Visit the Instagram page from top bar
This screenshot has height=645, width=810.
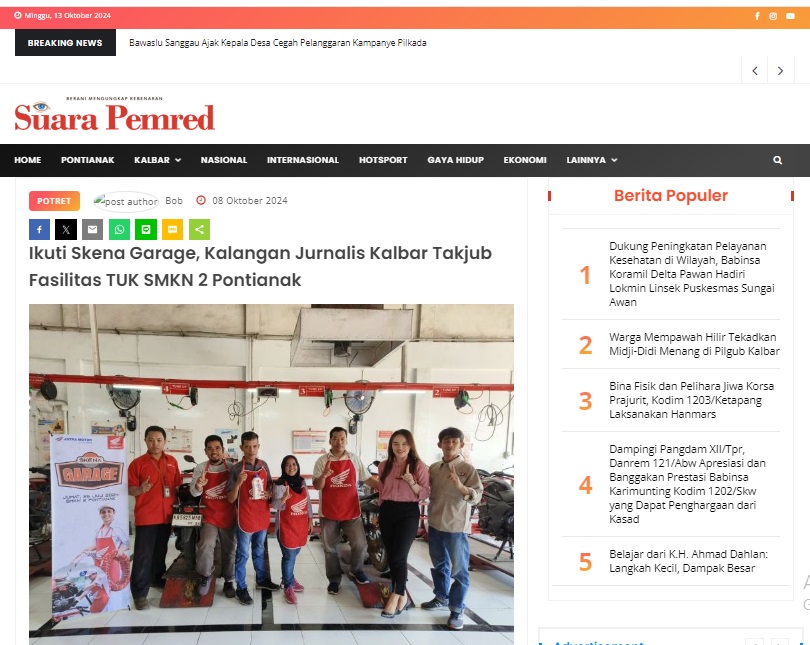coord(773,16)
